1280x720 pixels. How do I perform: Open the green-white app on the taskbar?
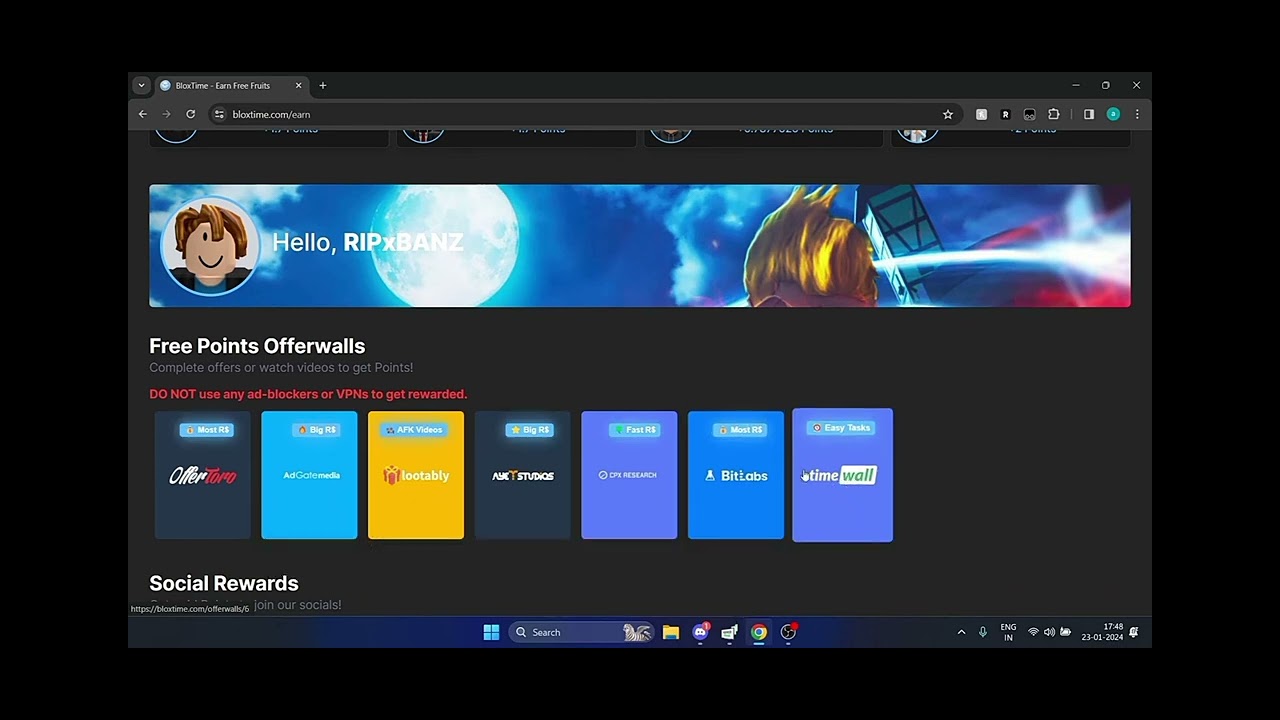pos(730,632)
